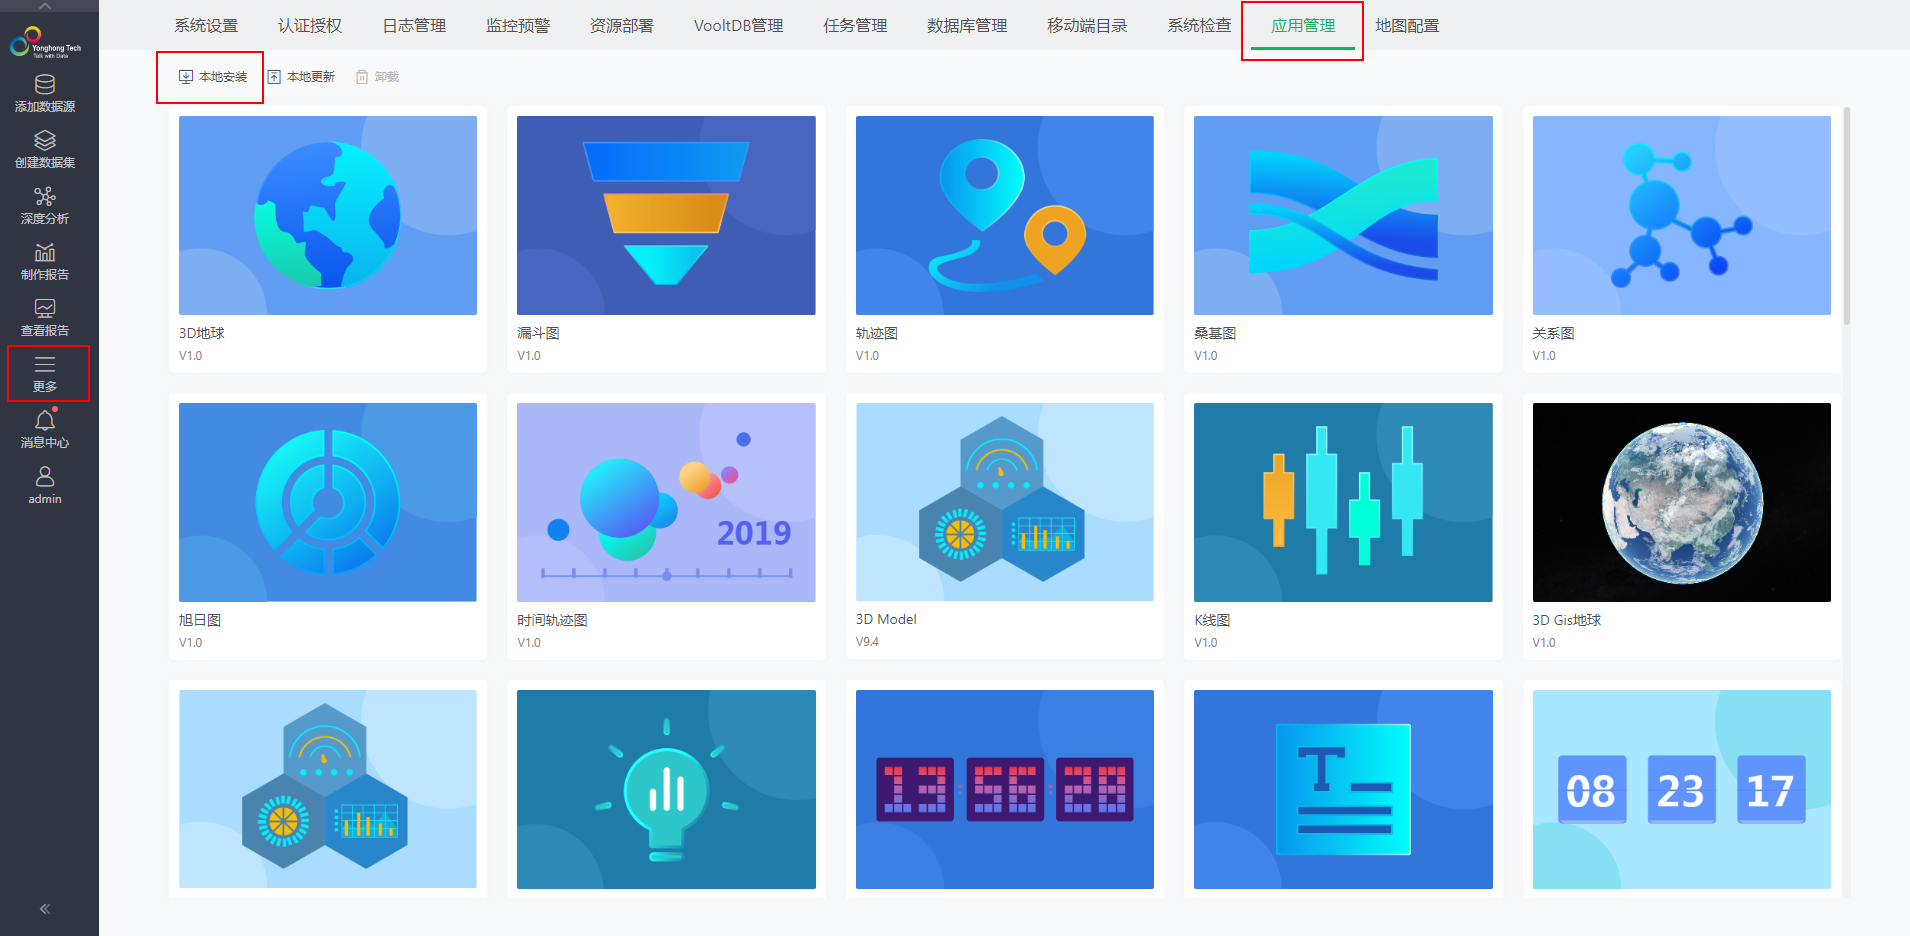Open the 地图配置 tab
This screenshot has height=936, width=1910.
(x=1408, y=26)
